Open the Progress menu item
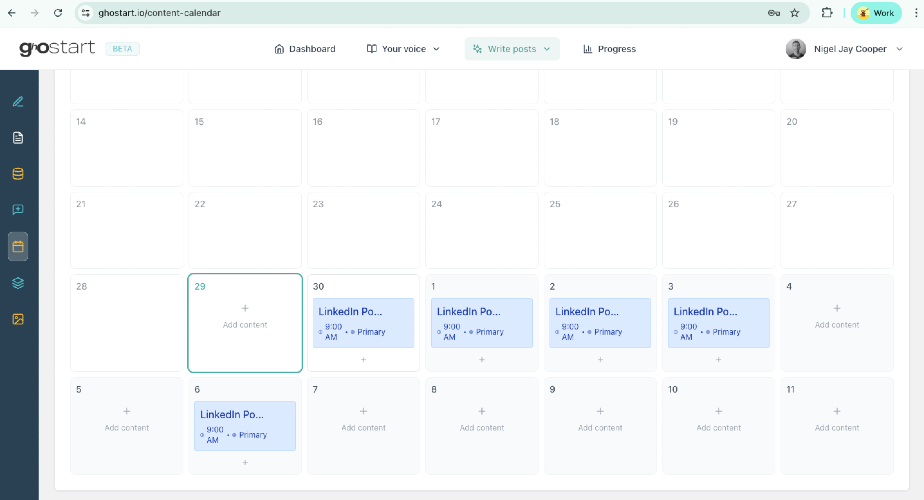 pos(609,49)
